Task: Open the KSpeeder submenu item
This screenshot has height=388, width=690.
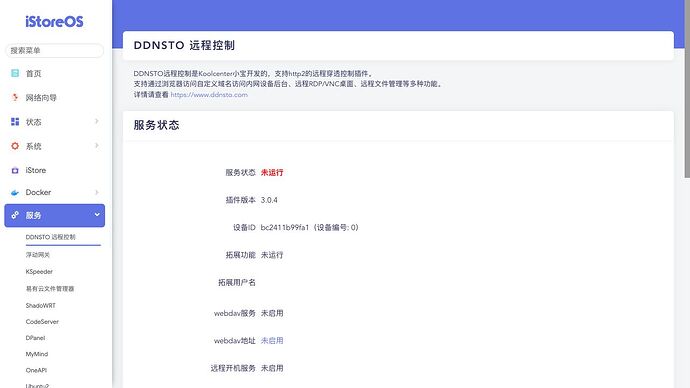Action: pos(39,272)
